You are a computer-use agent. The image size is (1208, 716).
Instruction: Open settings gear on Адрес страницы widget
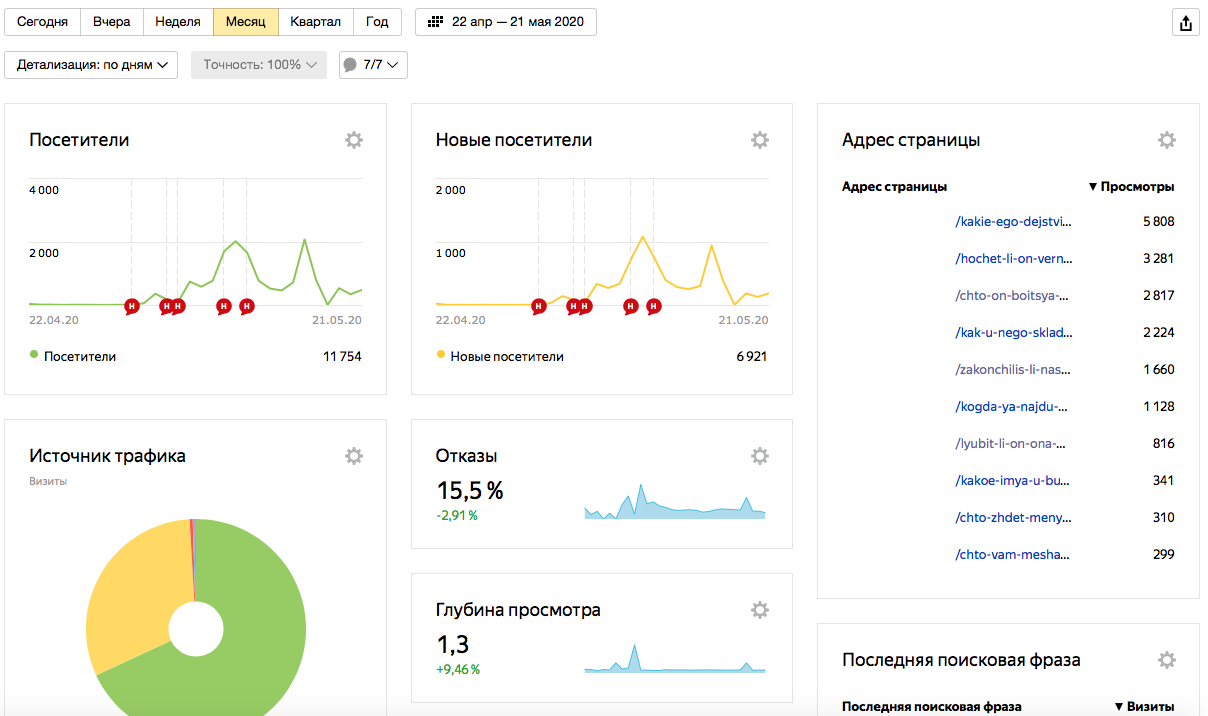click(1167, 140)
